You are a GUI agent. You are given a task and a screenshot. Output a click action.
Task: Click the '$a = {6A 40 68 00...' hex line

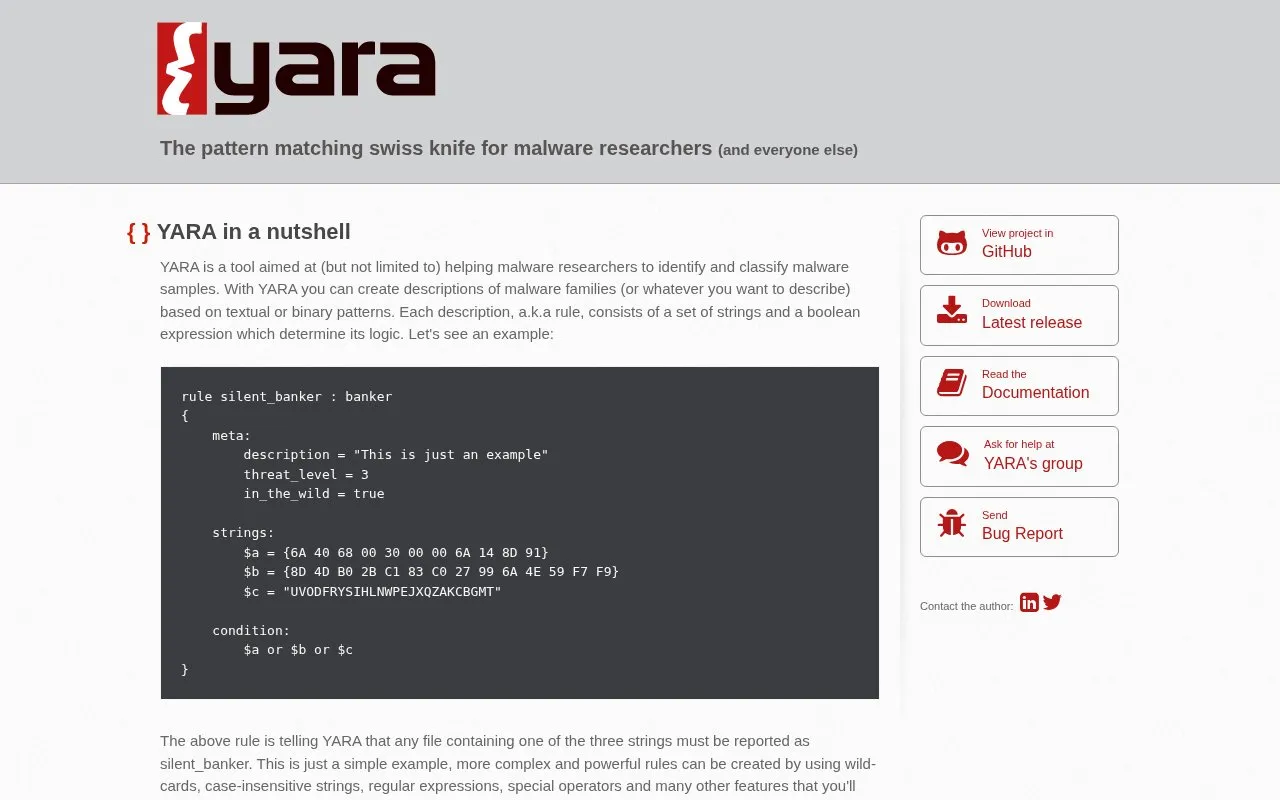point(396,552)
